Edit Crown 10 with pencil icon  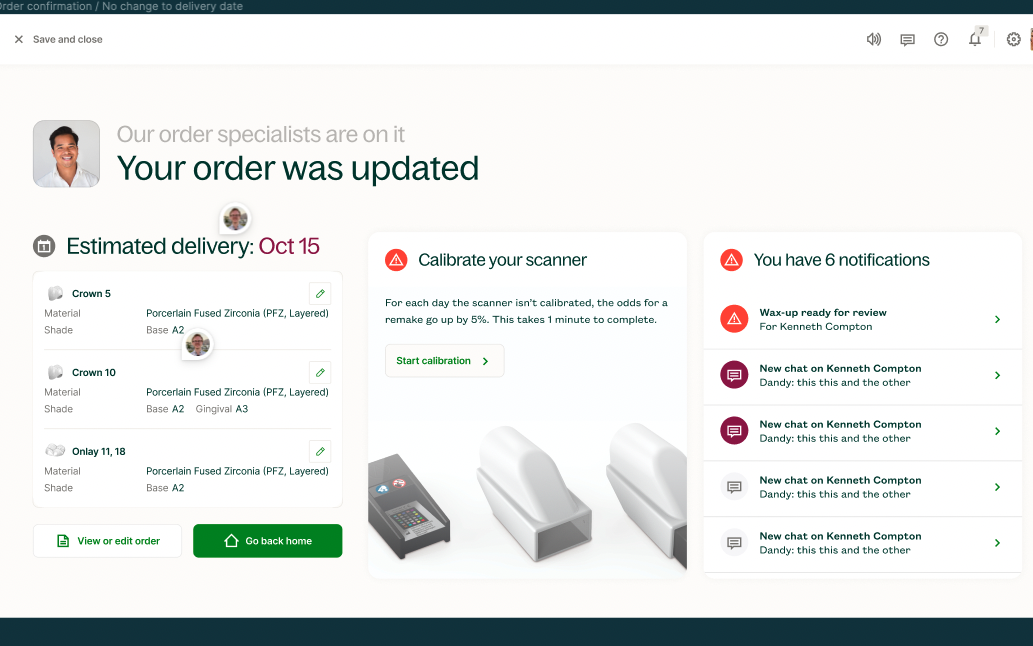pos(320,373)
